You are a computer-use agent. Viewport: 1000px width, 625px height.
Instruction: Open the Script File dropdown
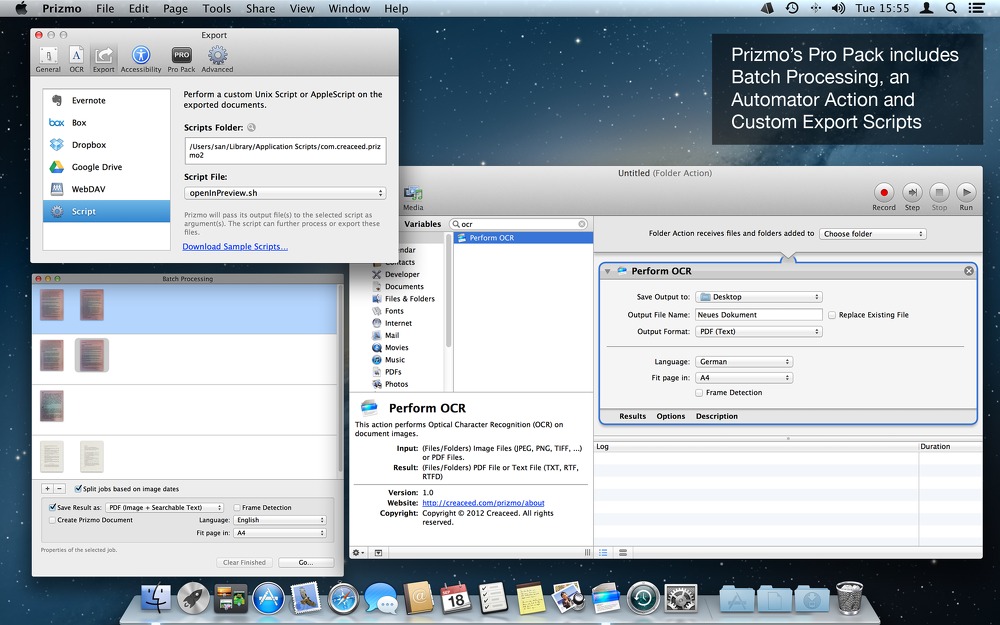[x=285, y=193]
